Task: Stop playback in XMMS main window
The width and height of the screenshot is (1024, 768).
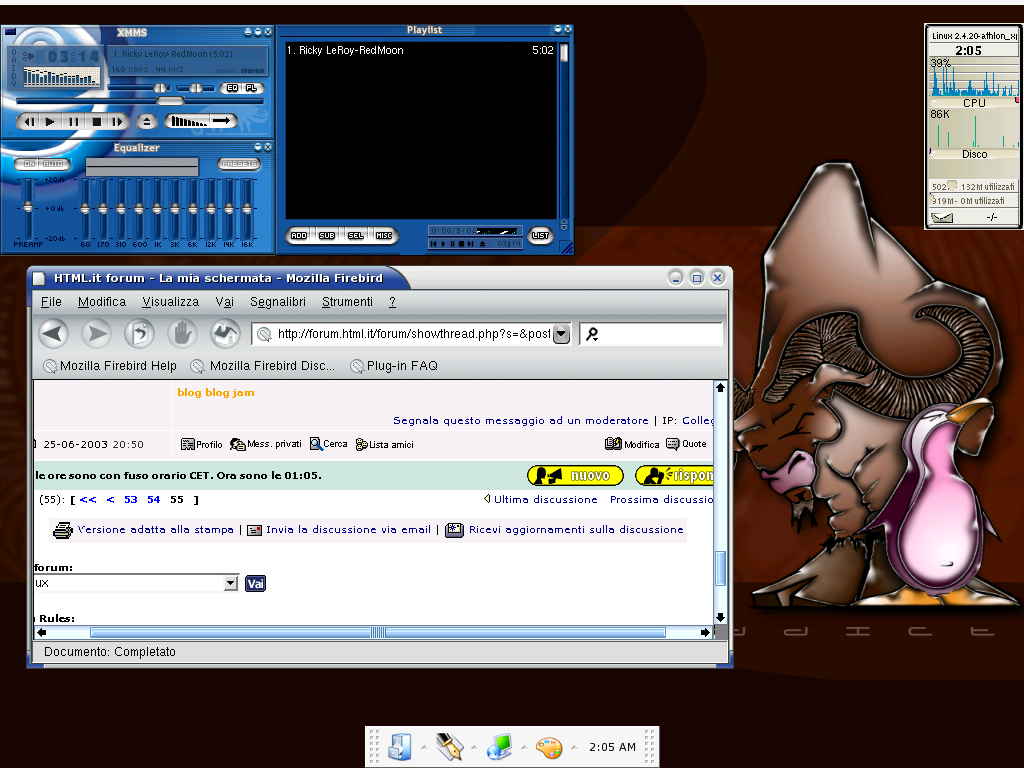Action: tap(97, 121)
